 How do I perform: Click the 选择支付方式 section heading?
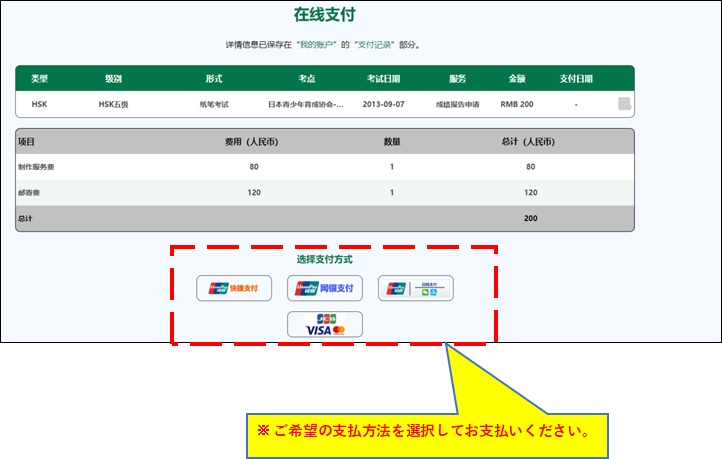324,260
